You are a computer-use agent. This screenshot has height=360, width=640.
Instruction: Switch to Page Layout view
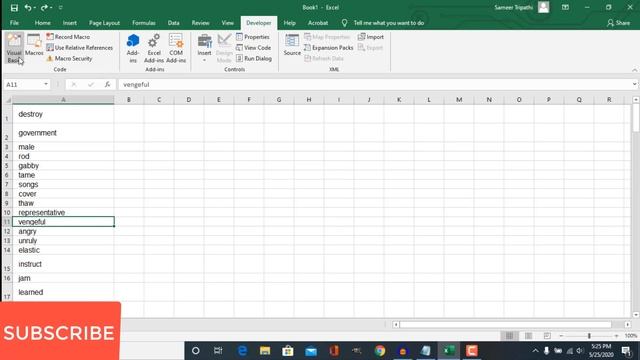click(529, 336)
